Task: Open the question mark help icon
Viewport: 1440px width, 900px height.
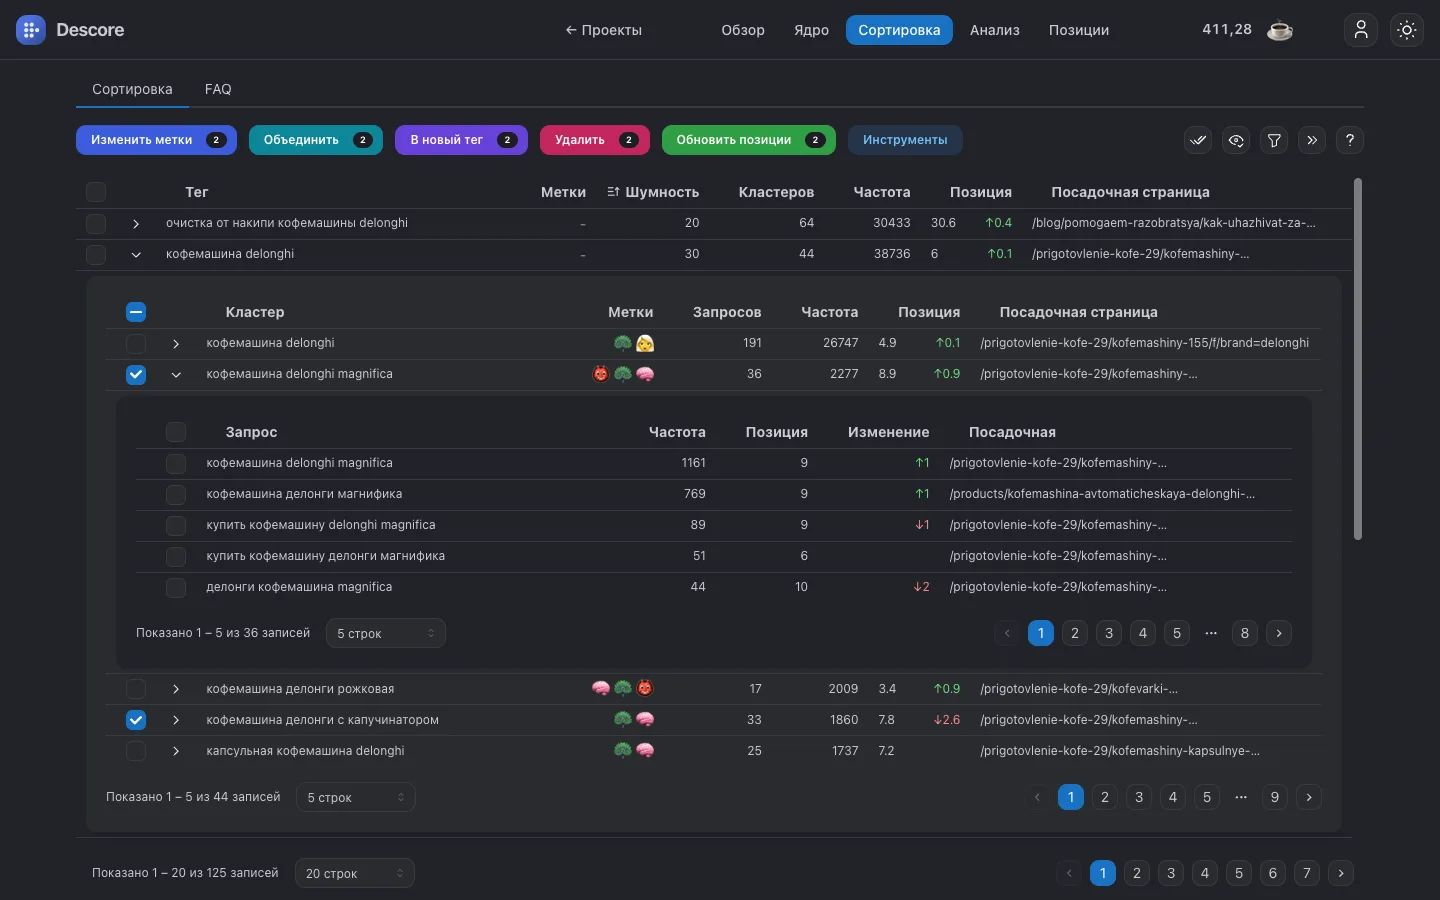Action: coord(1350,140)
